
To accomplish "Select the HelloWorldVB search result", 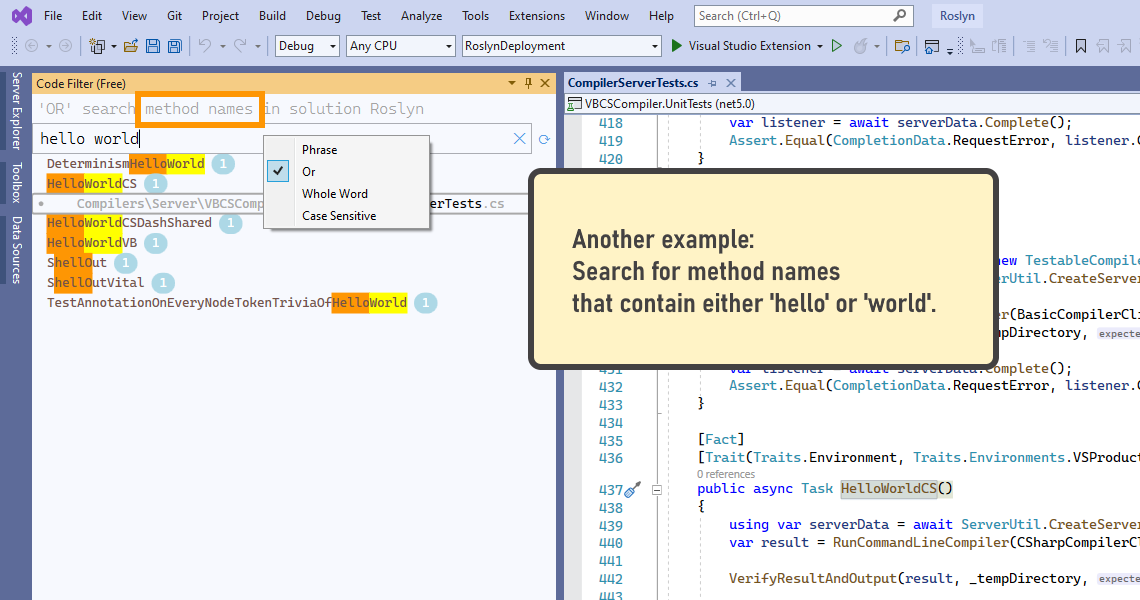I will pos(92,243).
